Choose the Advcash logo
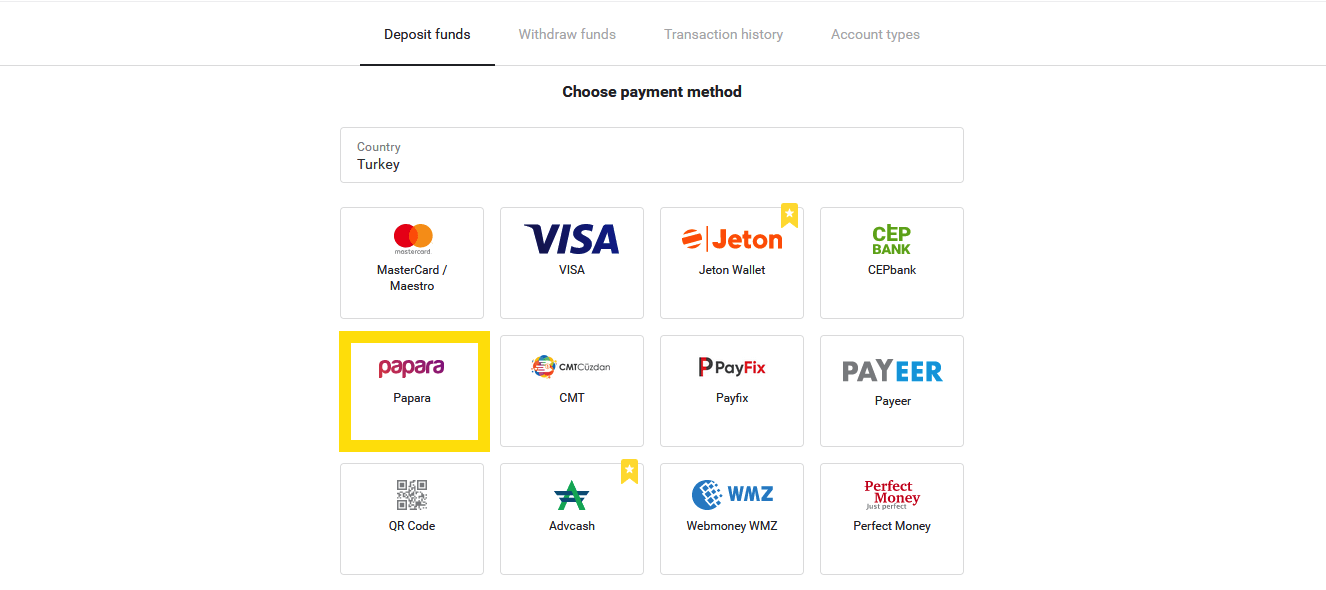The image size is (1326, 590). point(572,495)
